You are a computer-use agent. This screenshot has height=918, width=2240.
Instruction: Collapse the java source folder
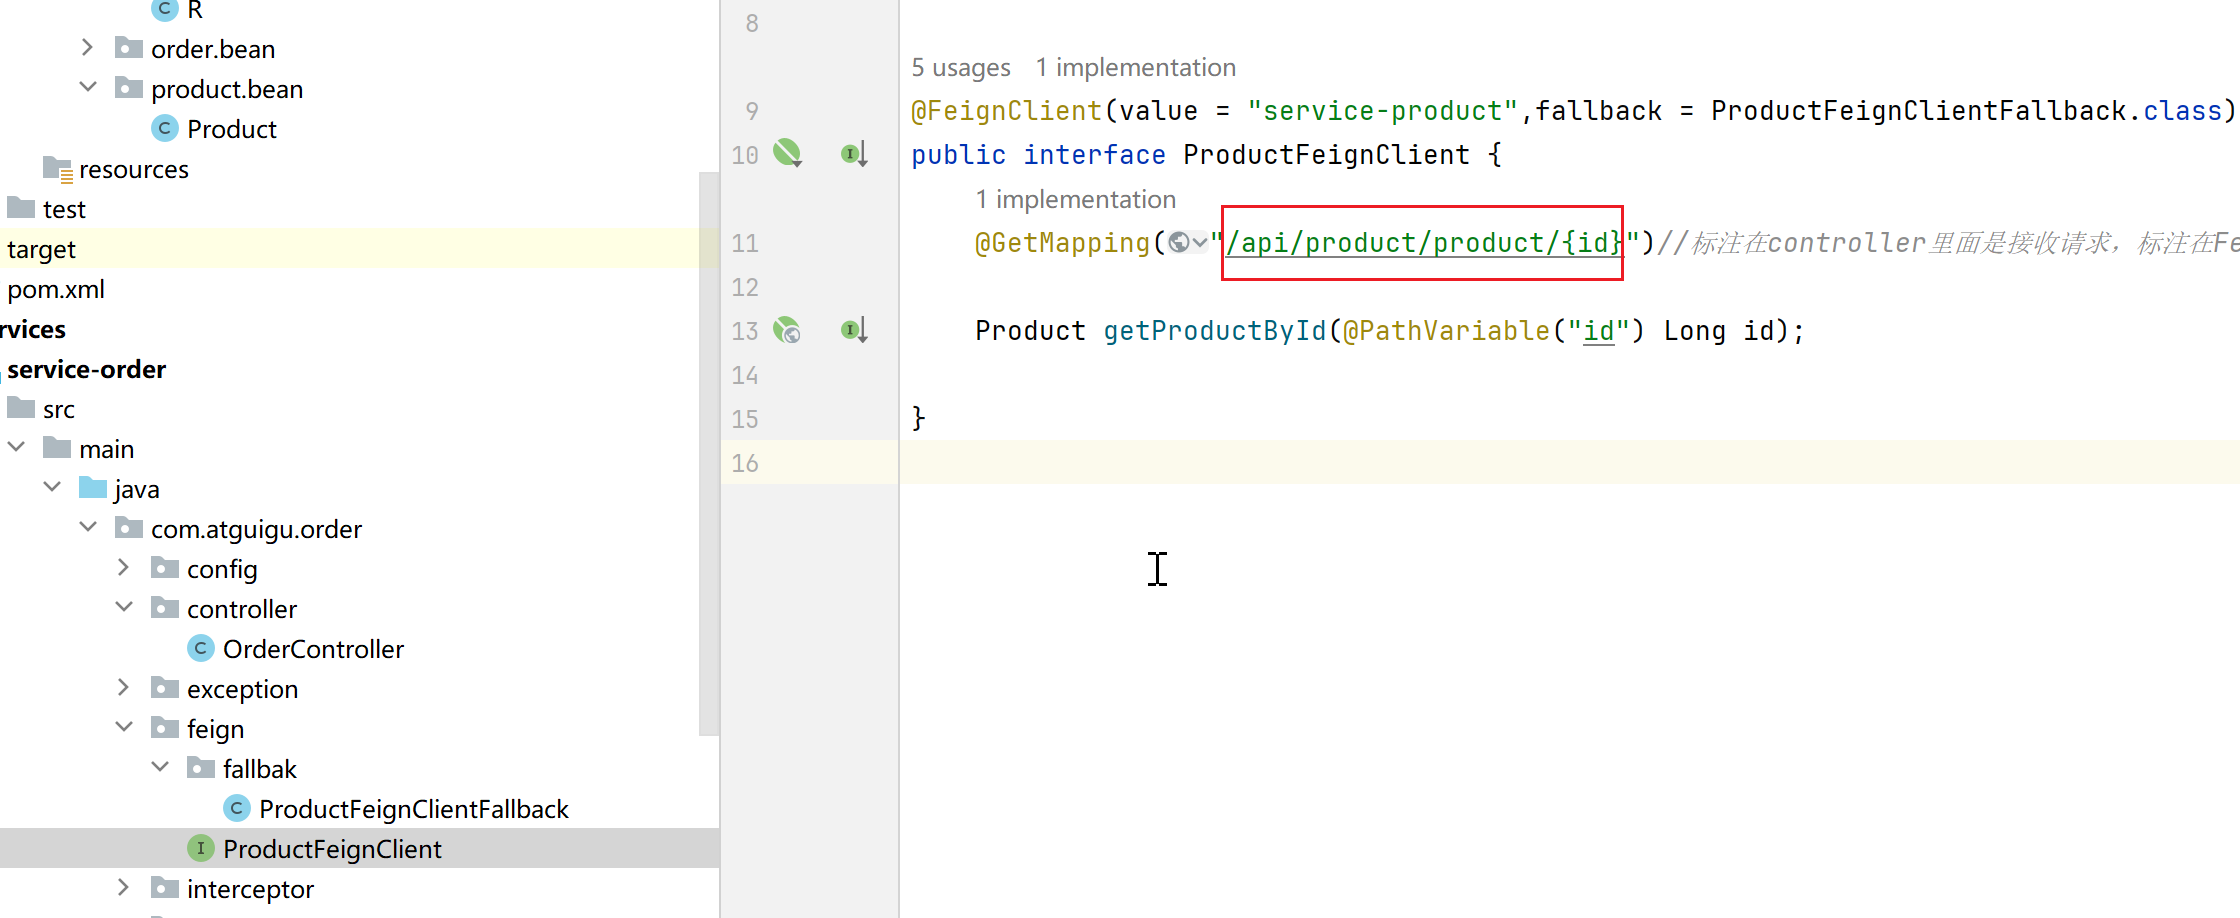point(52,487)
